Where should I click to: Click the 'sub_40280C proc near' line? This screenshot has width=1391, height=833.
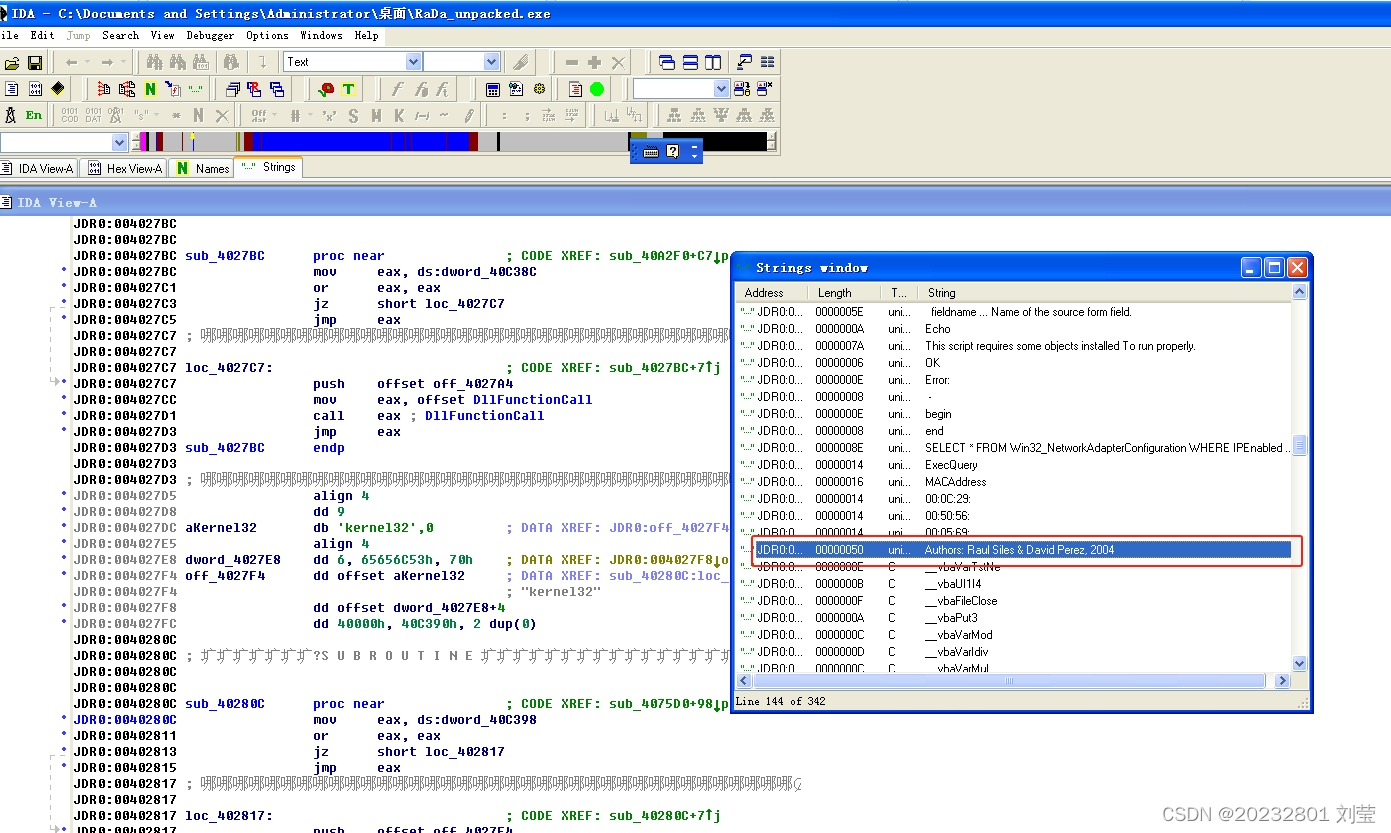click(285, 704)
